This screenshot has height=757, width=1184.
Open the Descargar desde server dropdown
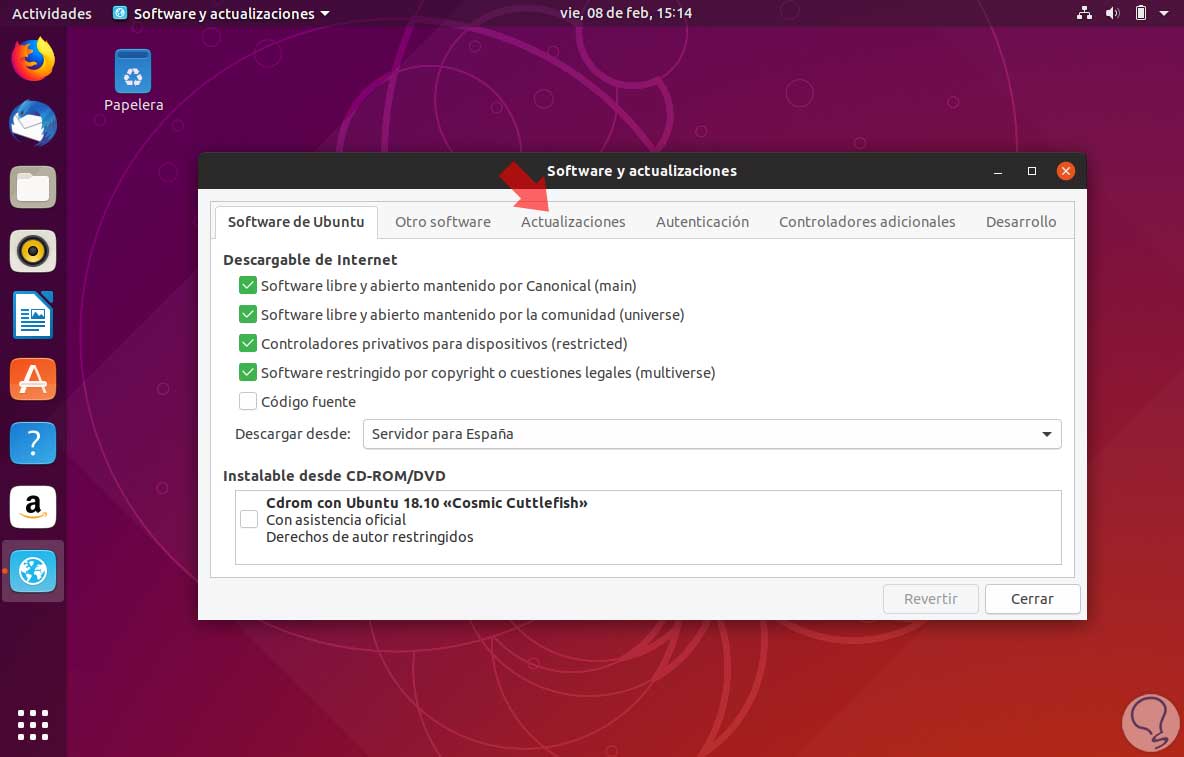712,434
